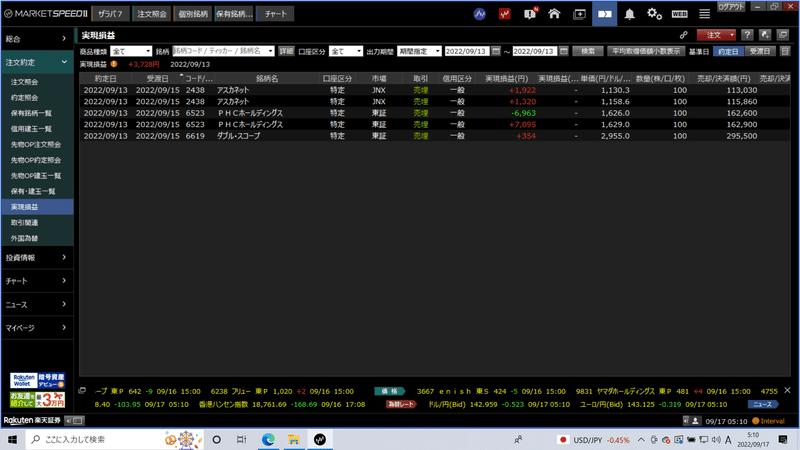
Task: Open Task View in taskbar
Action: click(241, 439)
